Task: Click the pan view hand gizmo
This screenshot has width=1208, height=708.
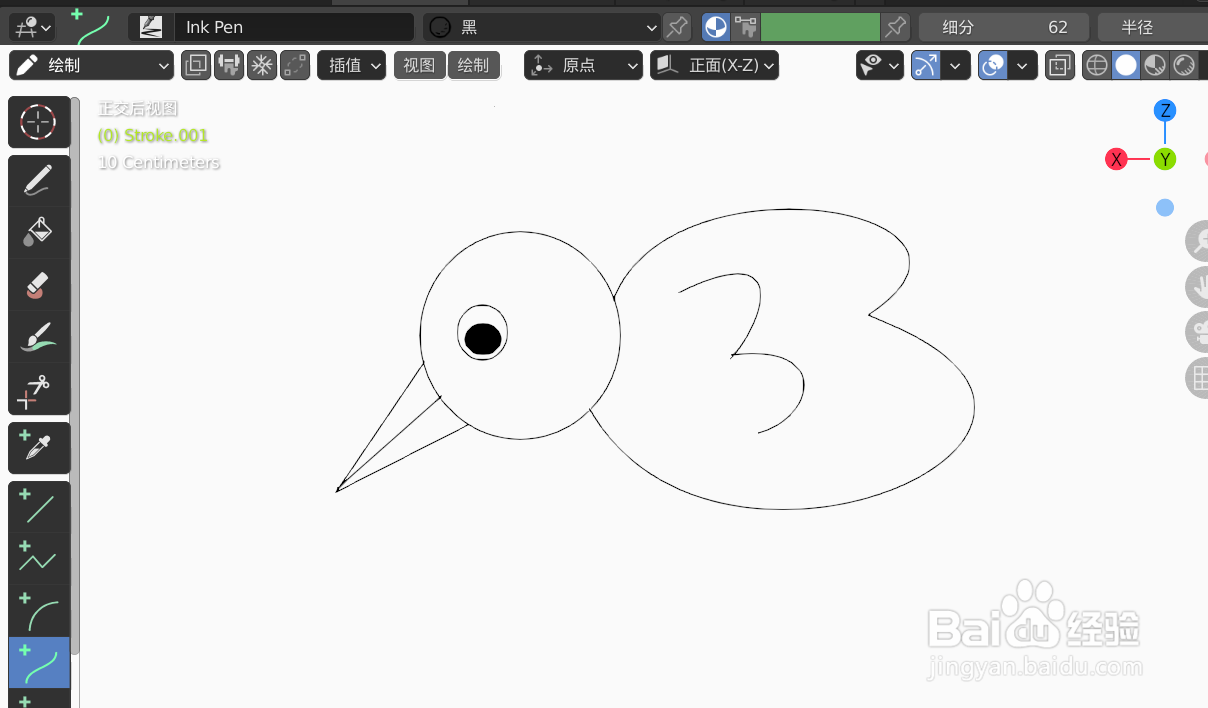Action: [x=1197, y=287]
